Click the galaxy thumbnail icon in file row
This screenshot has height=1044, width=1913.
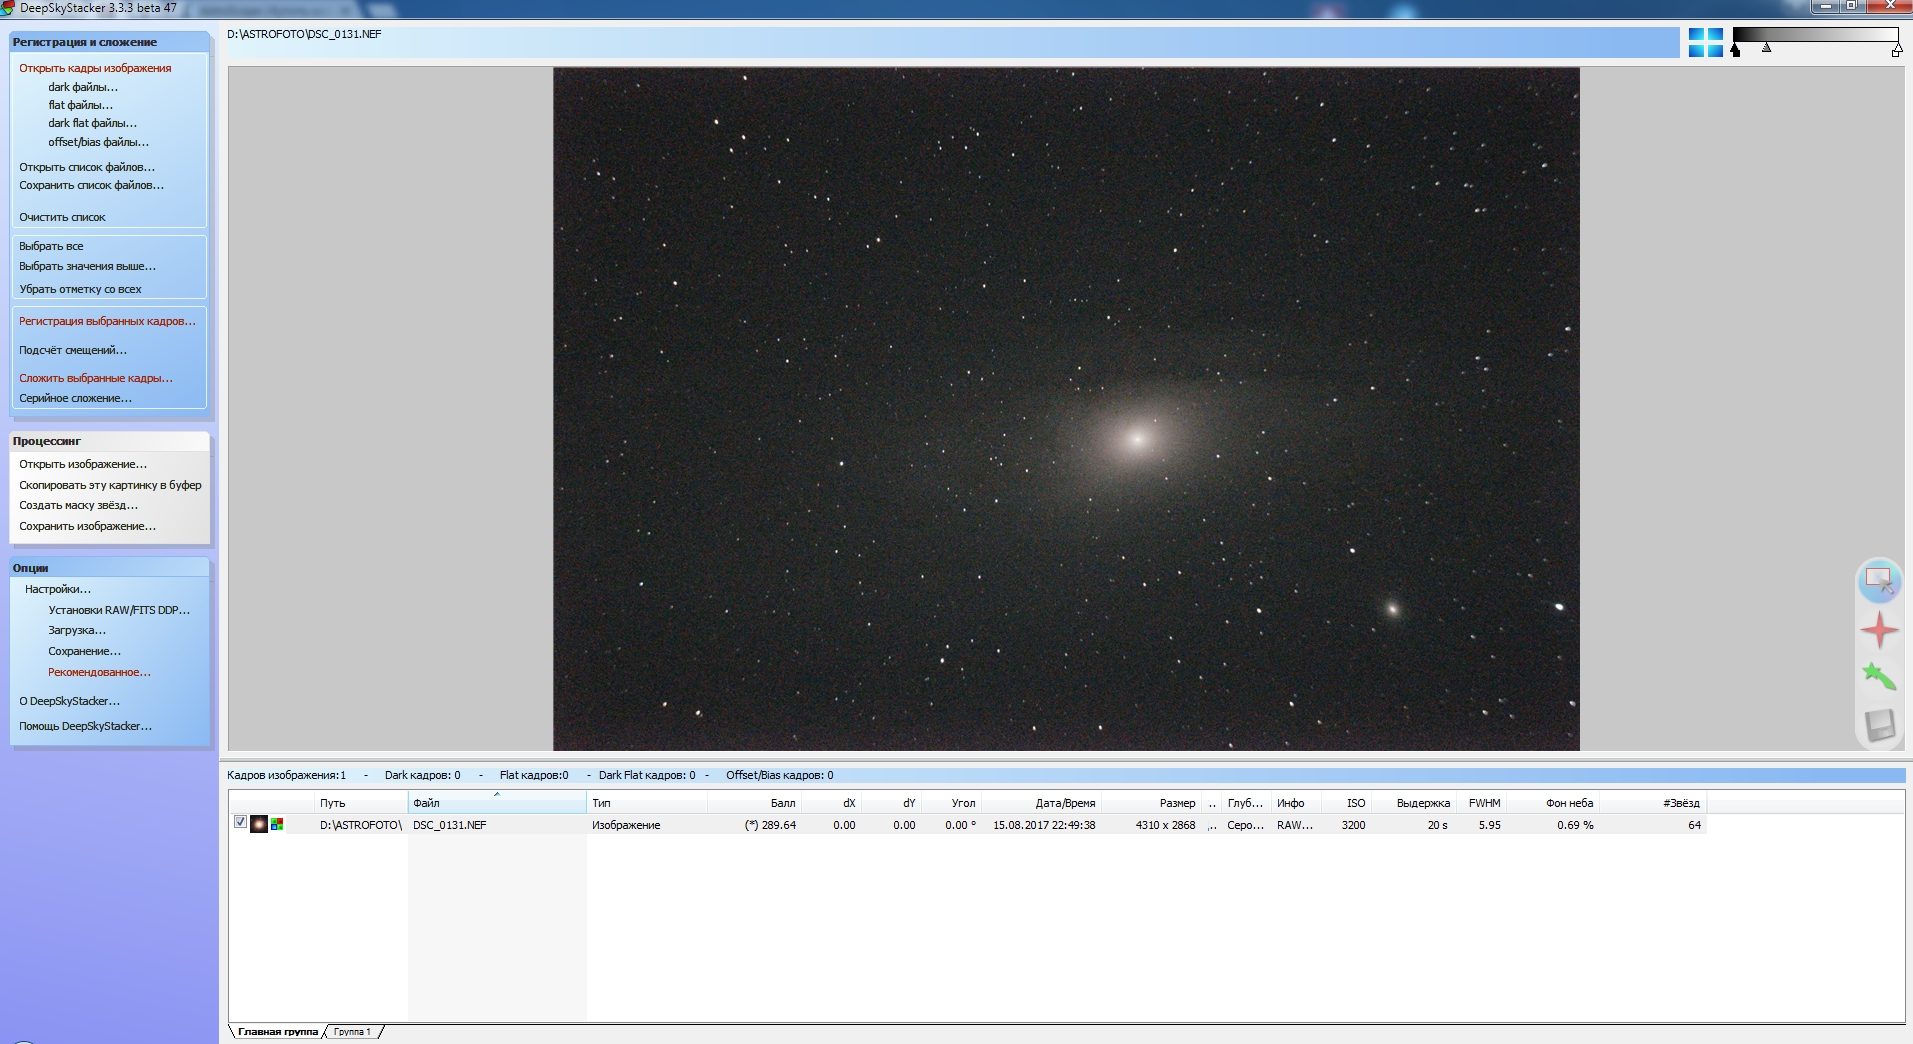pyautogui.click(x=259, y=825)
